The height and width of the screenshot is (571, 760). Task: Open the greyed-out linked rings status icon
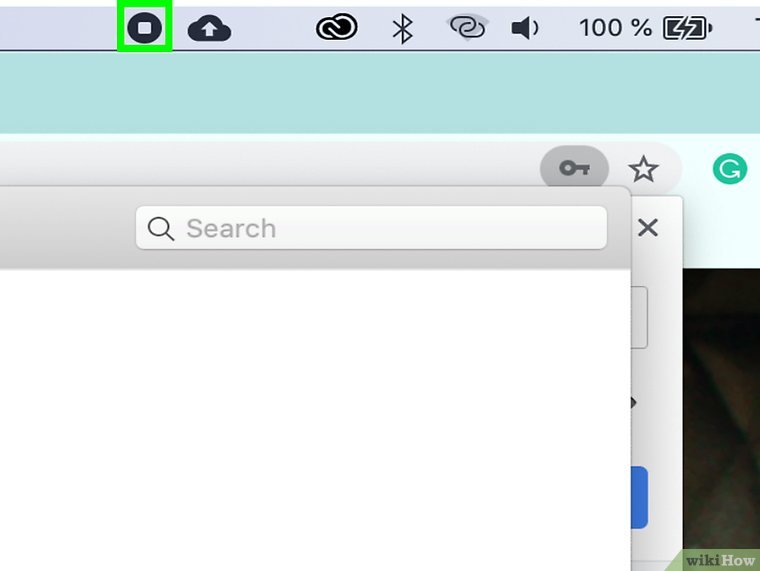467,26
